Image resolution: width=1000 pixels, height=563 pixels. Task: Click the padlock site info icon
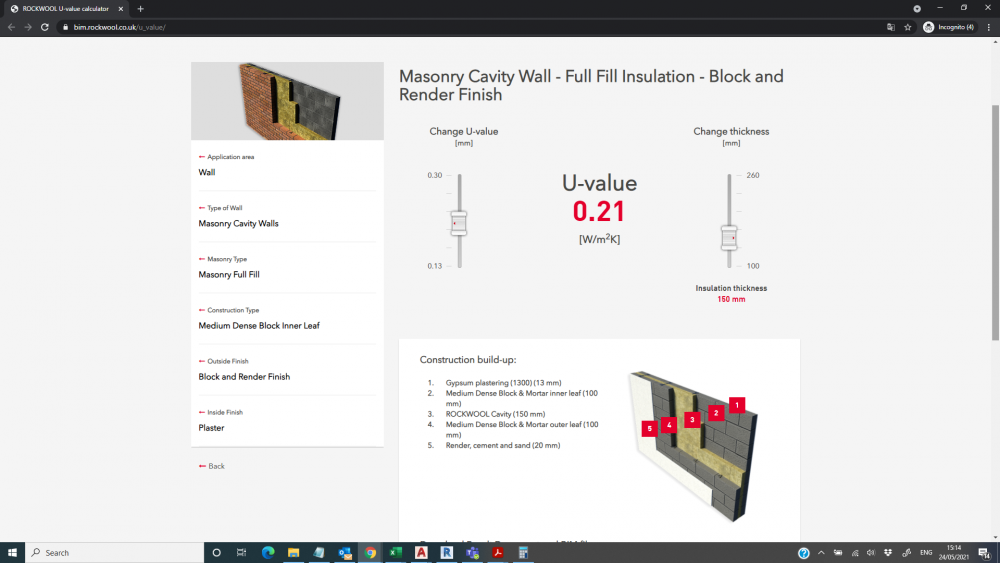(65, 27)
